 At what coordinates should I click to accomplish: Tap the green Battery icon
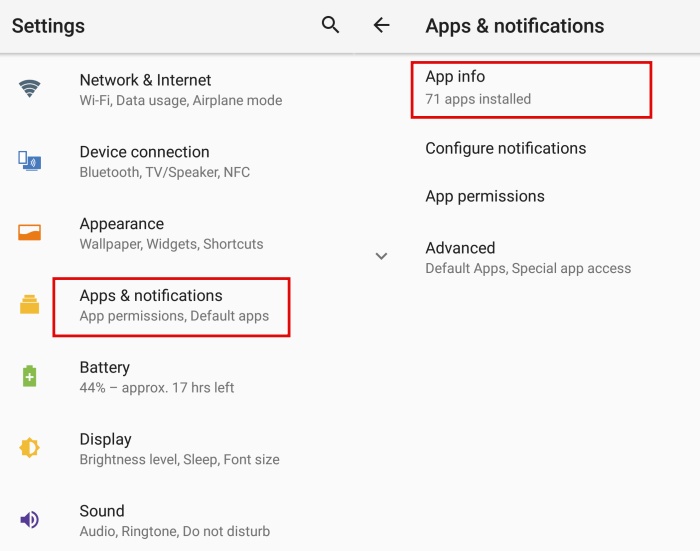[x=29, y=376]
